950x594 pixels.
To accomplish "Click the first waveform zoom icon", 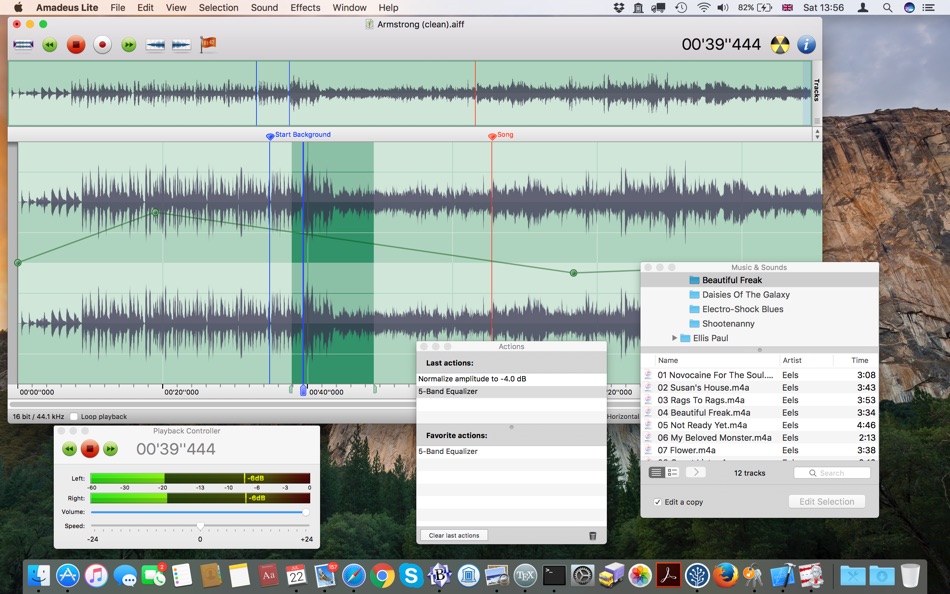I will tap(155, 44).
